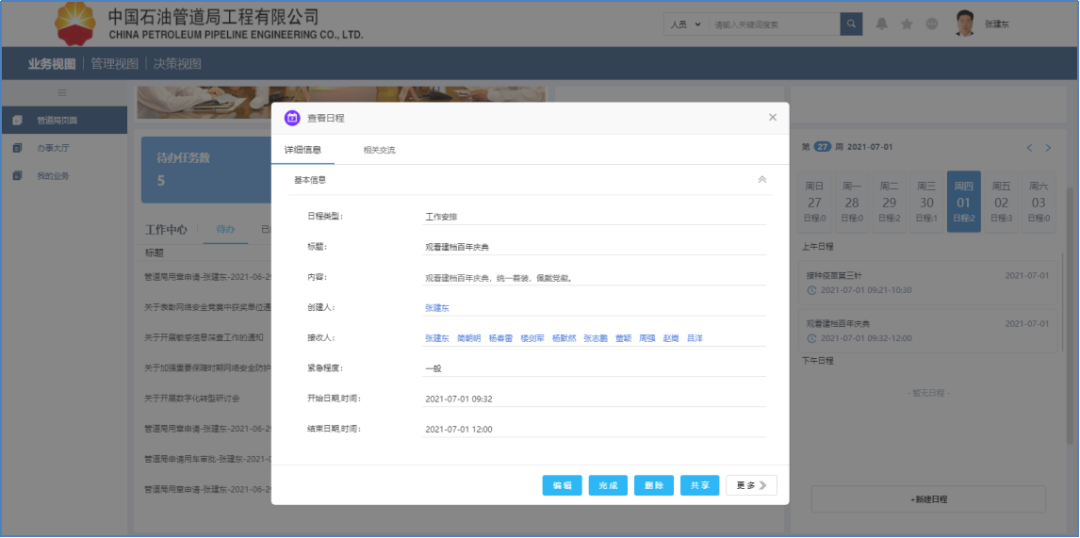The image size is (1080, 538).
Task: Click the 我的业务 sidebar icon
Action: pos(17,176)
